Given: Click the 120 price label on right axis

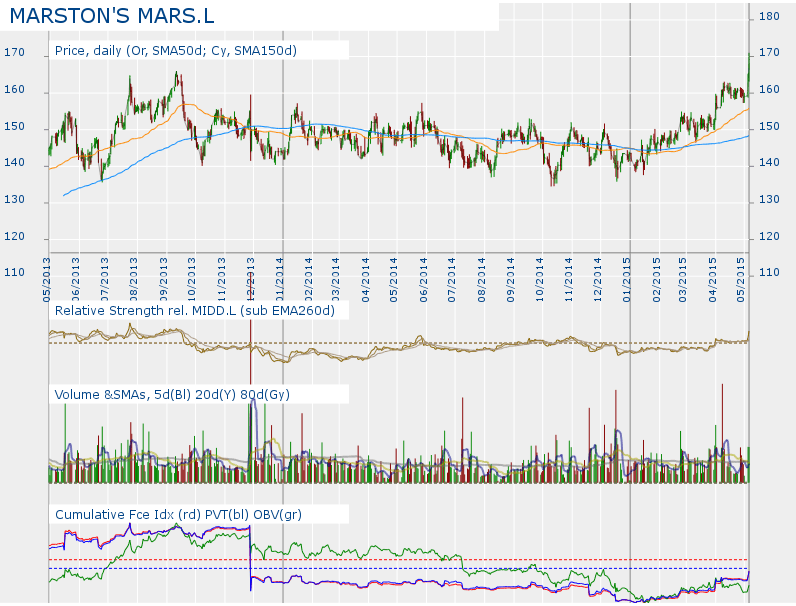Looking at the screenshot, I should coord(769,237).
